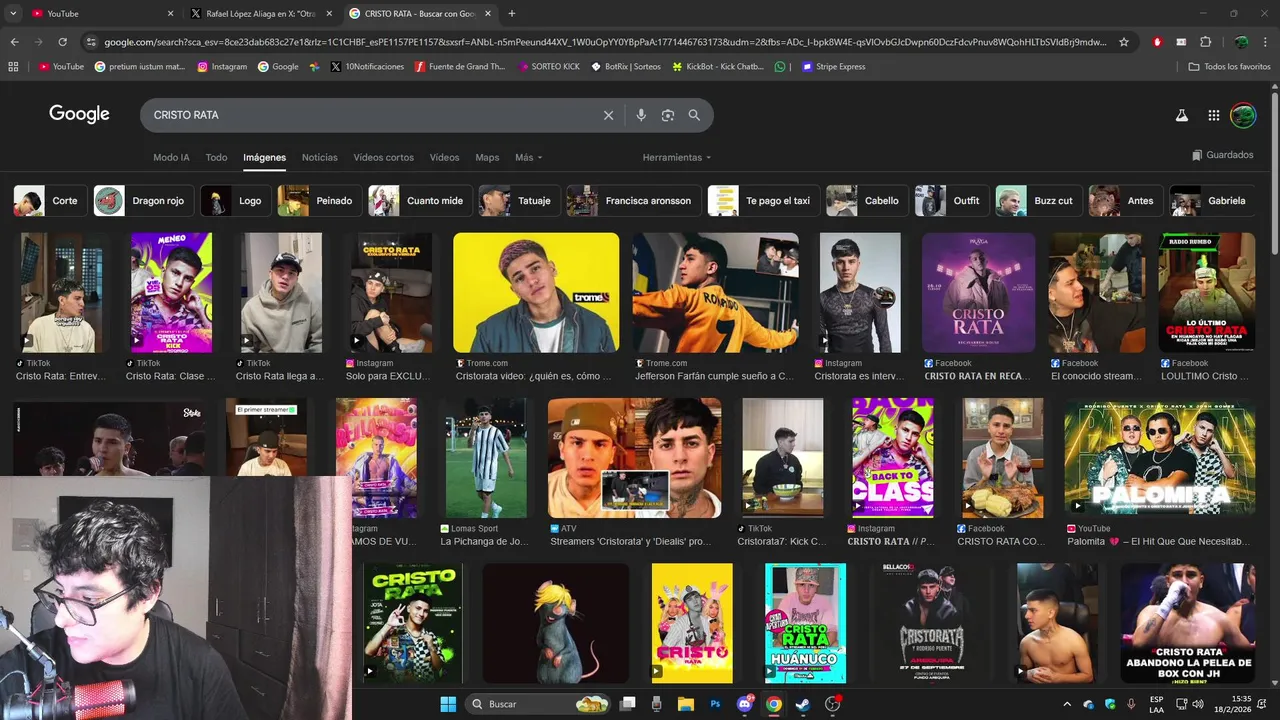The height and width of the screenshot is (720, 1280).
Task: Open the 10Notificaciones bookmark
Action: pos(367,67)
